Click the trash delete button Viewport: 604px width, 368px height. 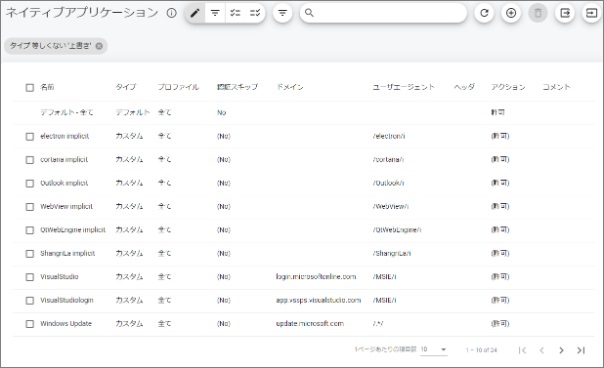click(x=538, y=13)
